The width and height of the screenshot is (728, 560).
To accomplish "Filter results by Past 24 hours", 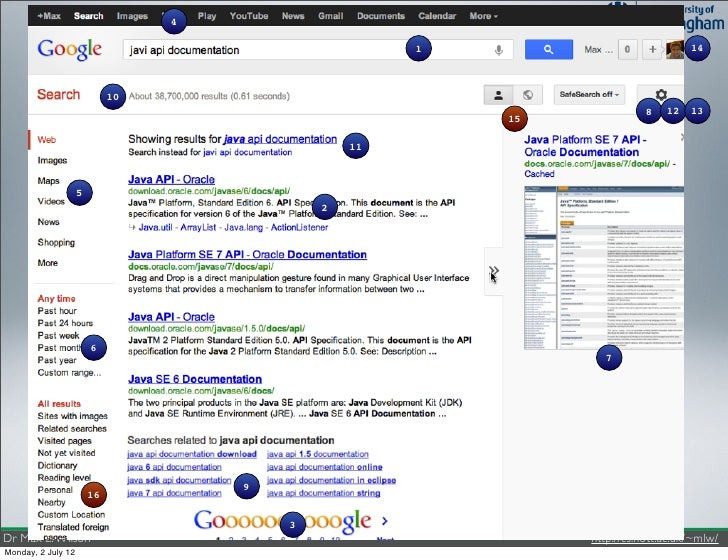I will coord(65,323).
